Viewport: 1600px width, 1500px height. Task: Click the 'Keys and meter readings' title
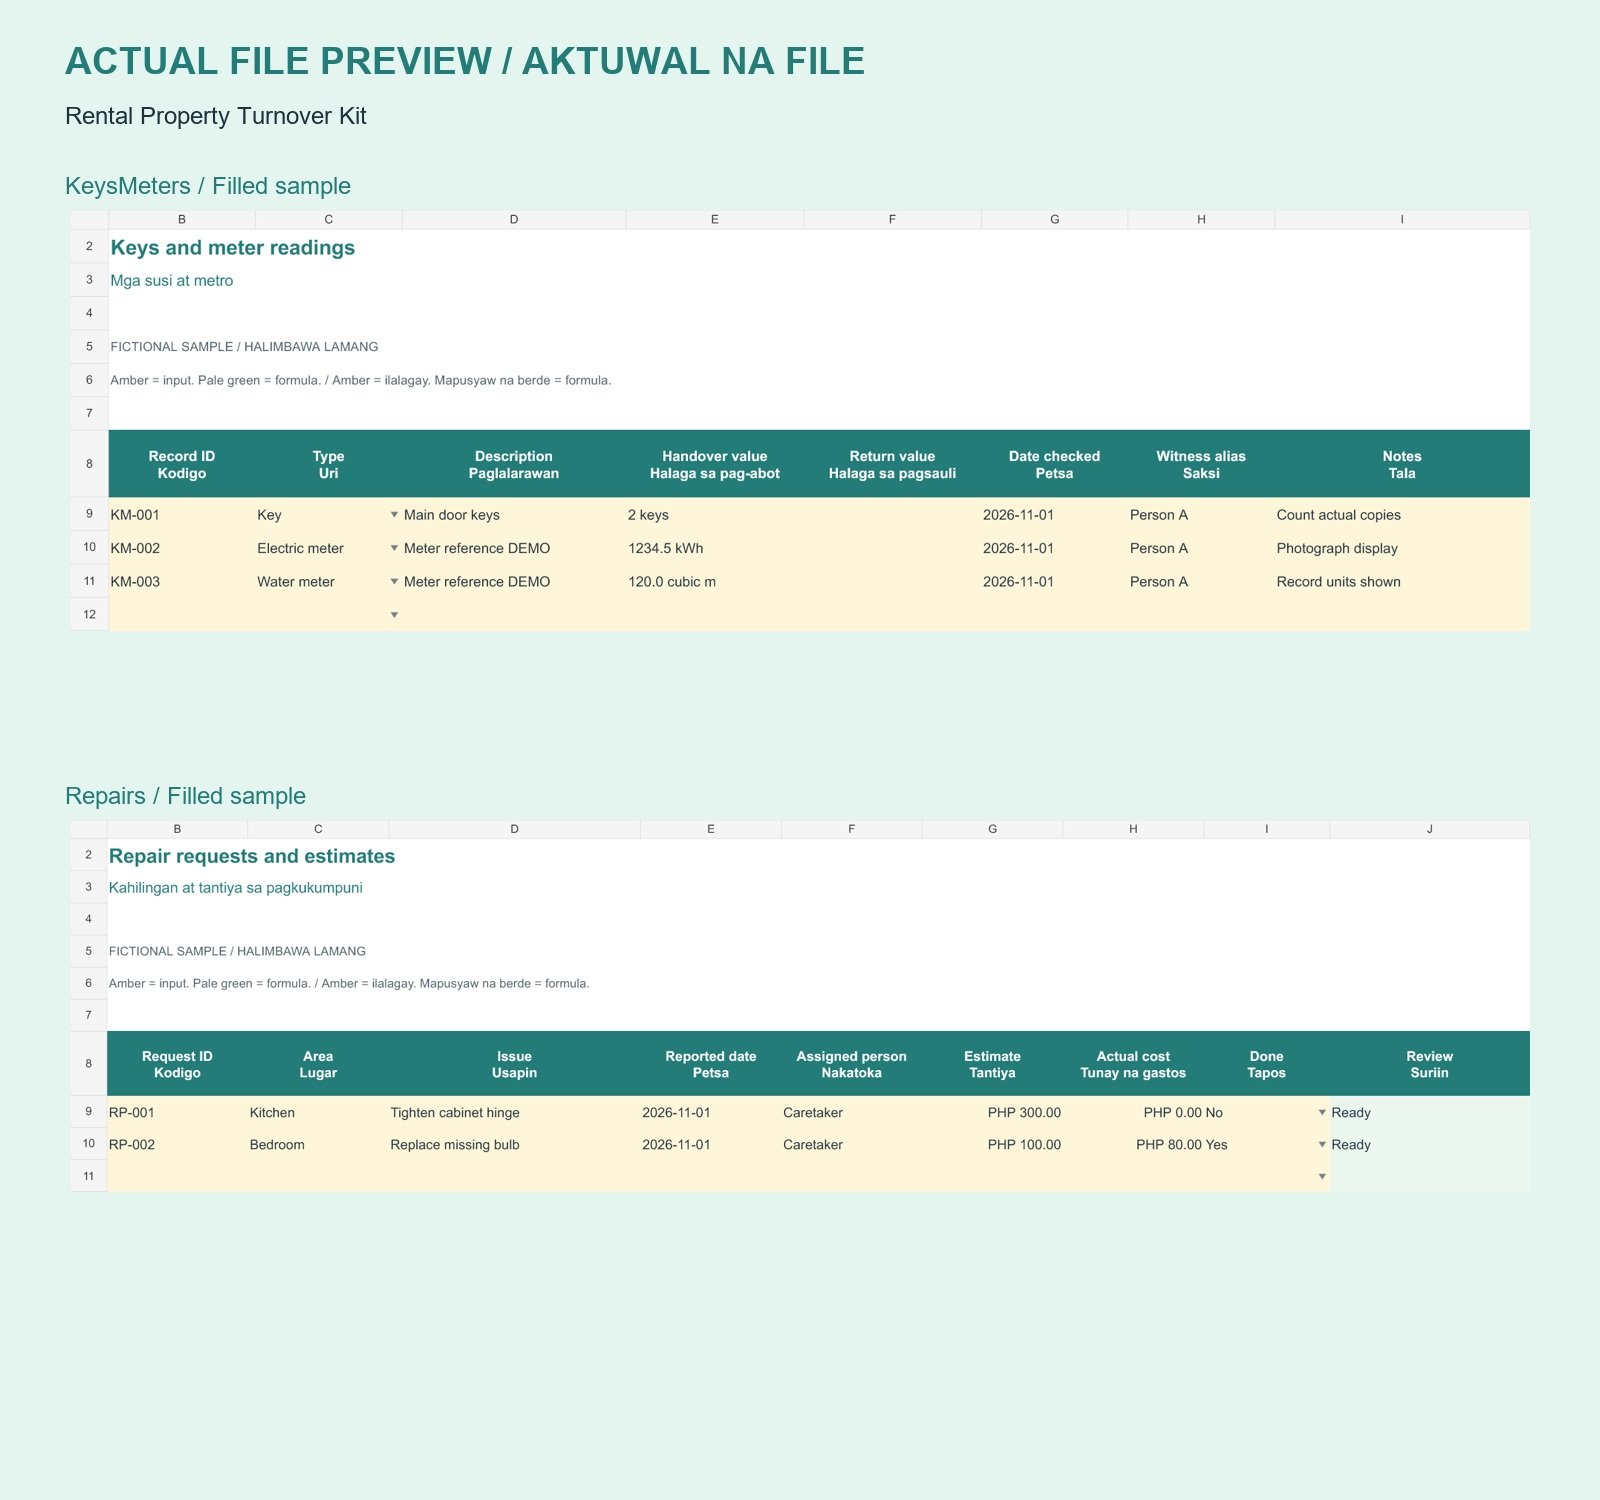point(233,248)
